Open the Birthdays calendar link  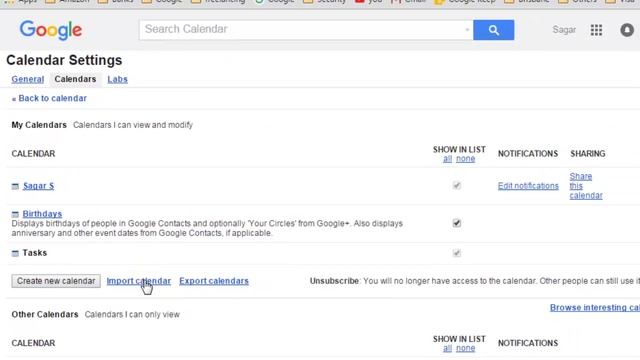[42, 214]
